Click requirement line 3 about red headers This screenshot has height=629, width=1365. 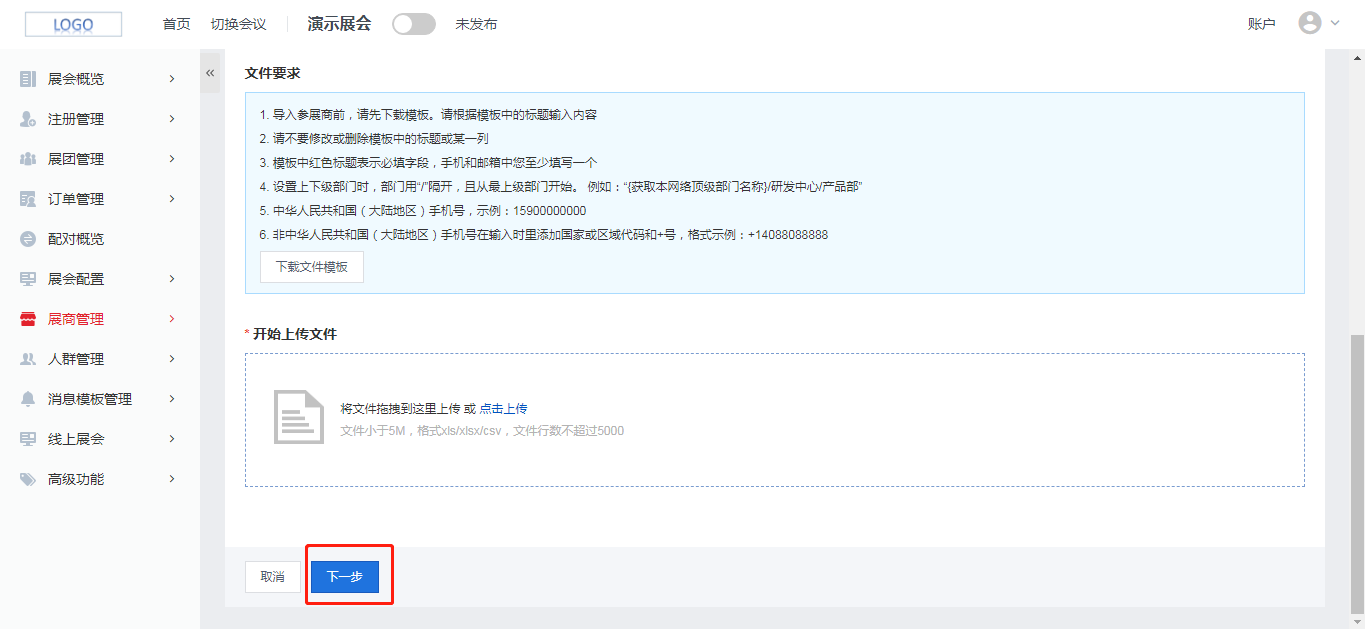(x=428, y=163)
